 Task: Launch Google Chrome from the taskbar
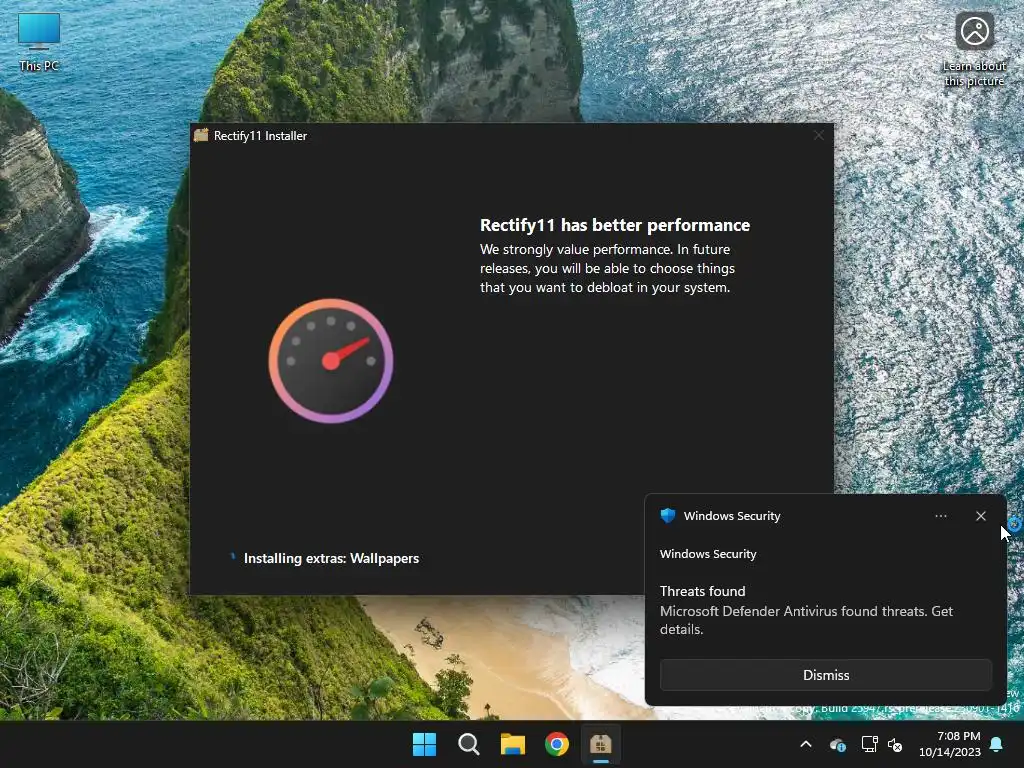(556, 744)
